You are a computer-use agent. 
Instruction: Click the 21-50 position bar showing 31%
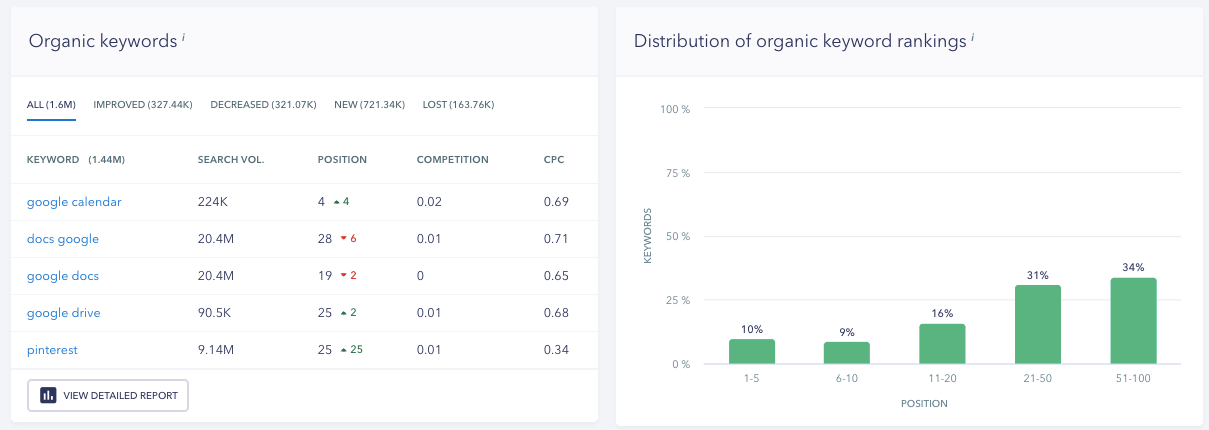(x=1038, y=324)
